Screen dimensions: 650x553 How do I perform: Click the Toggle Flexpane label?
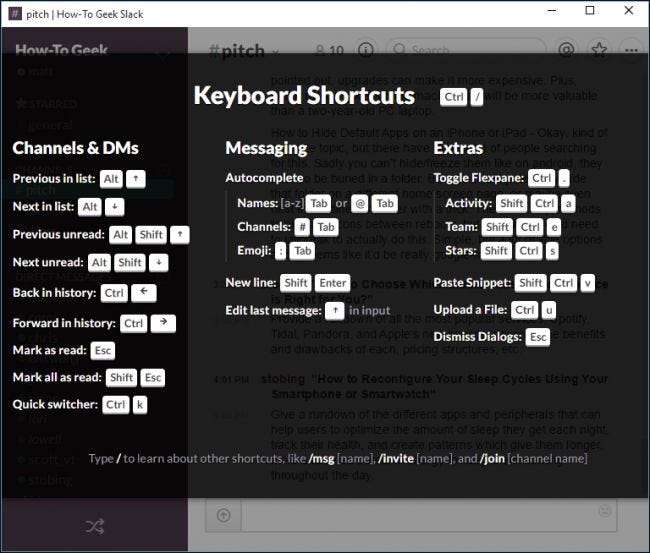pyautogui.click(x=479, y=178)
